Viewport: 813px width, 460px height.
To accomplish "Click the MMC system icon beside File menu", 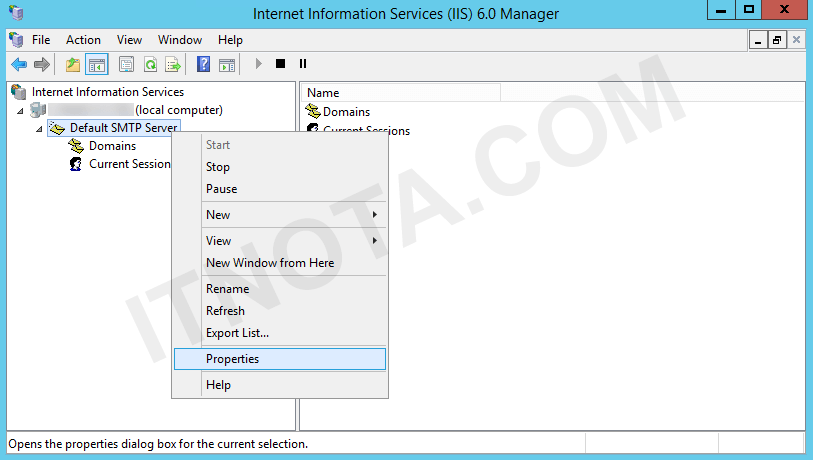I will 16,40.
